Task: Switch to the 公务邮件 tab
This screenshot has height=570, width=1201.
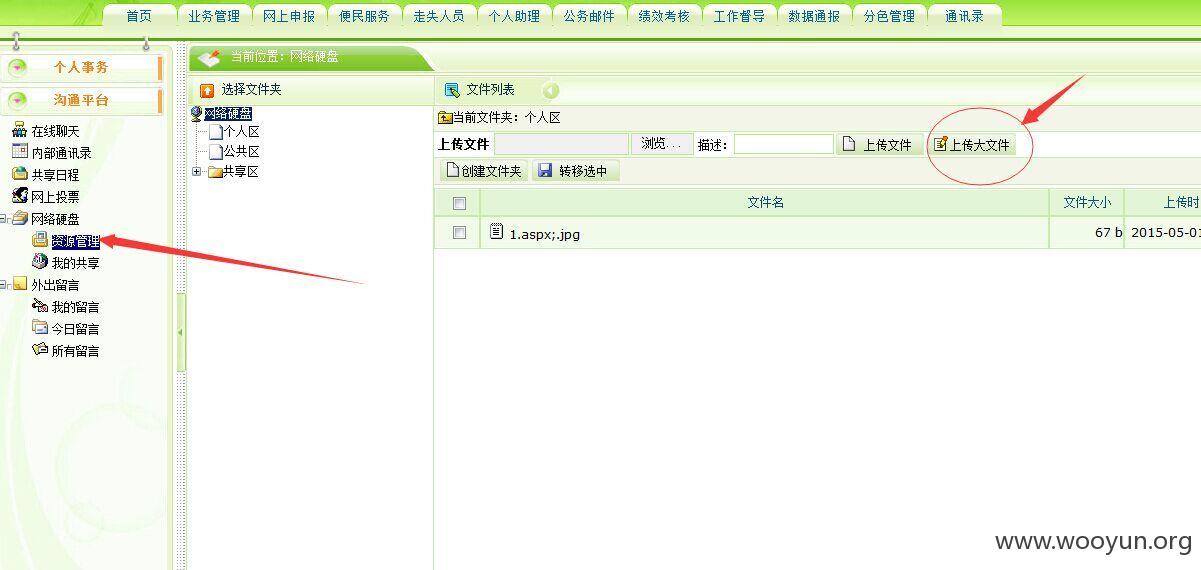Action: 589,16
